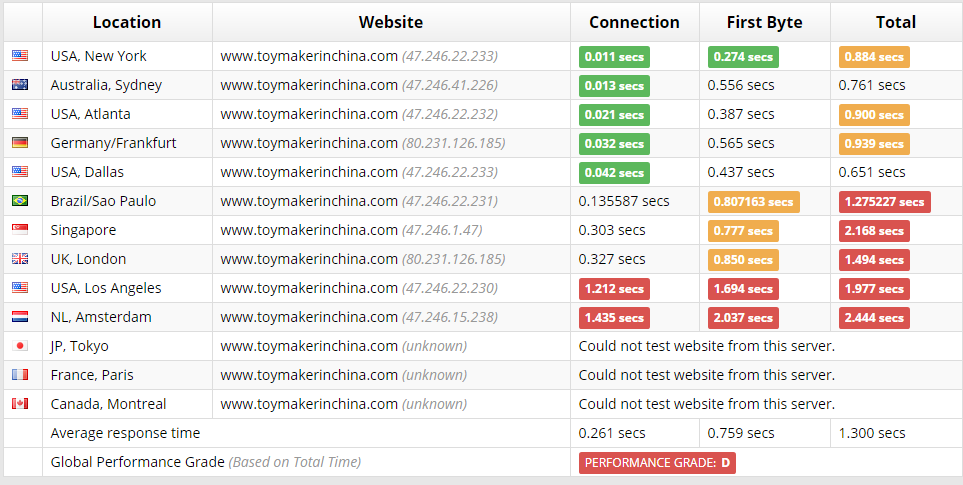Click the Japanese flag in the Tokyo row
This screenshot has height=485, width=963.
pos(20,346)
